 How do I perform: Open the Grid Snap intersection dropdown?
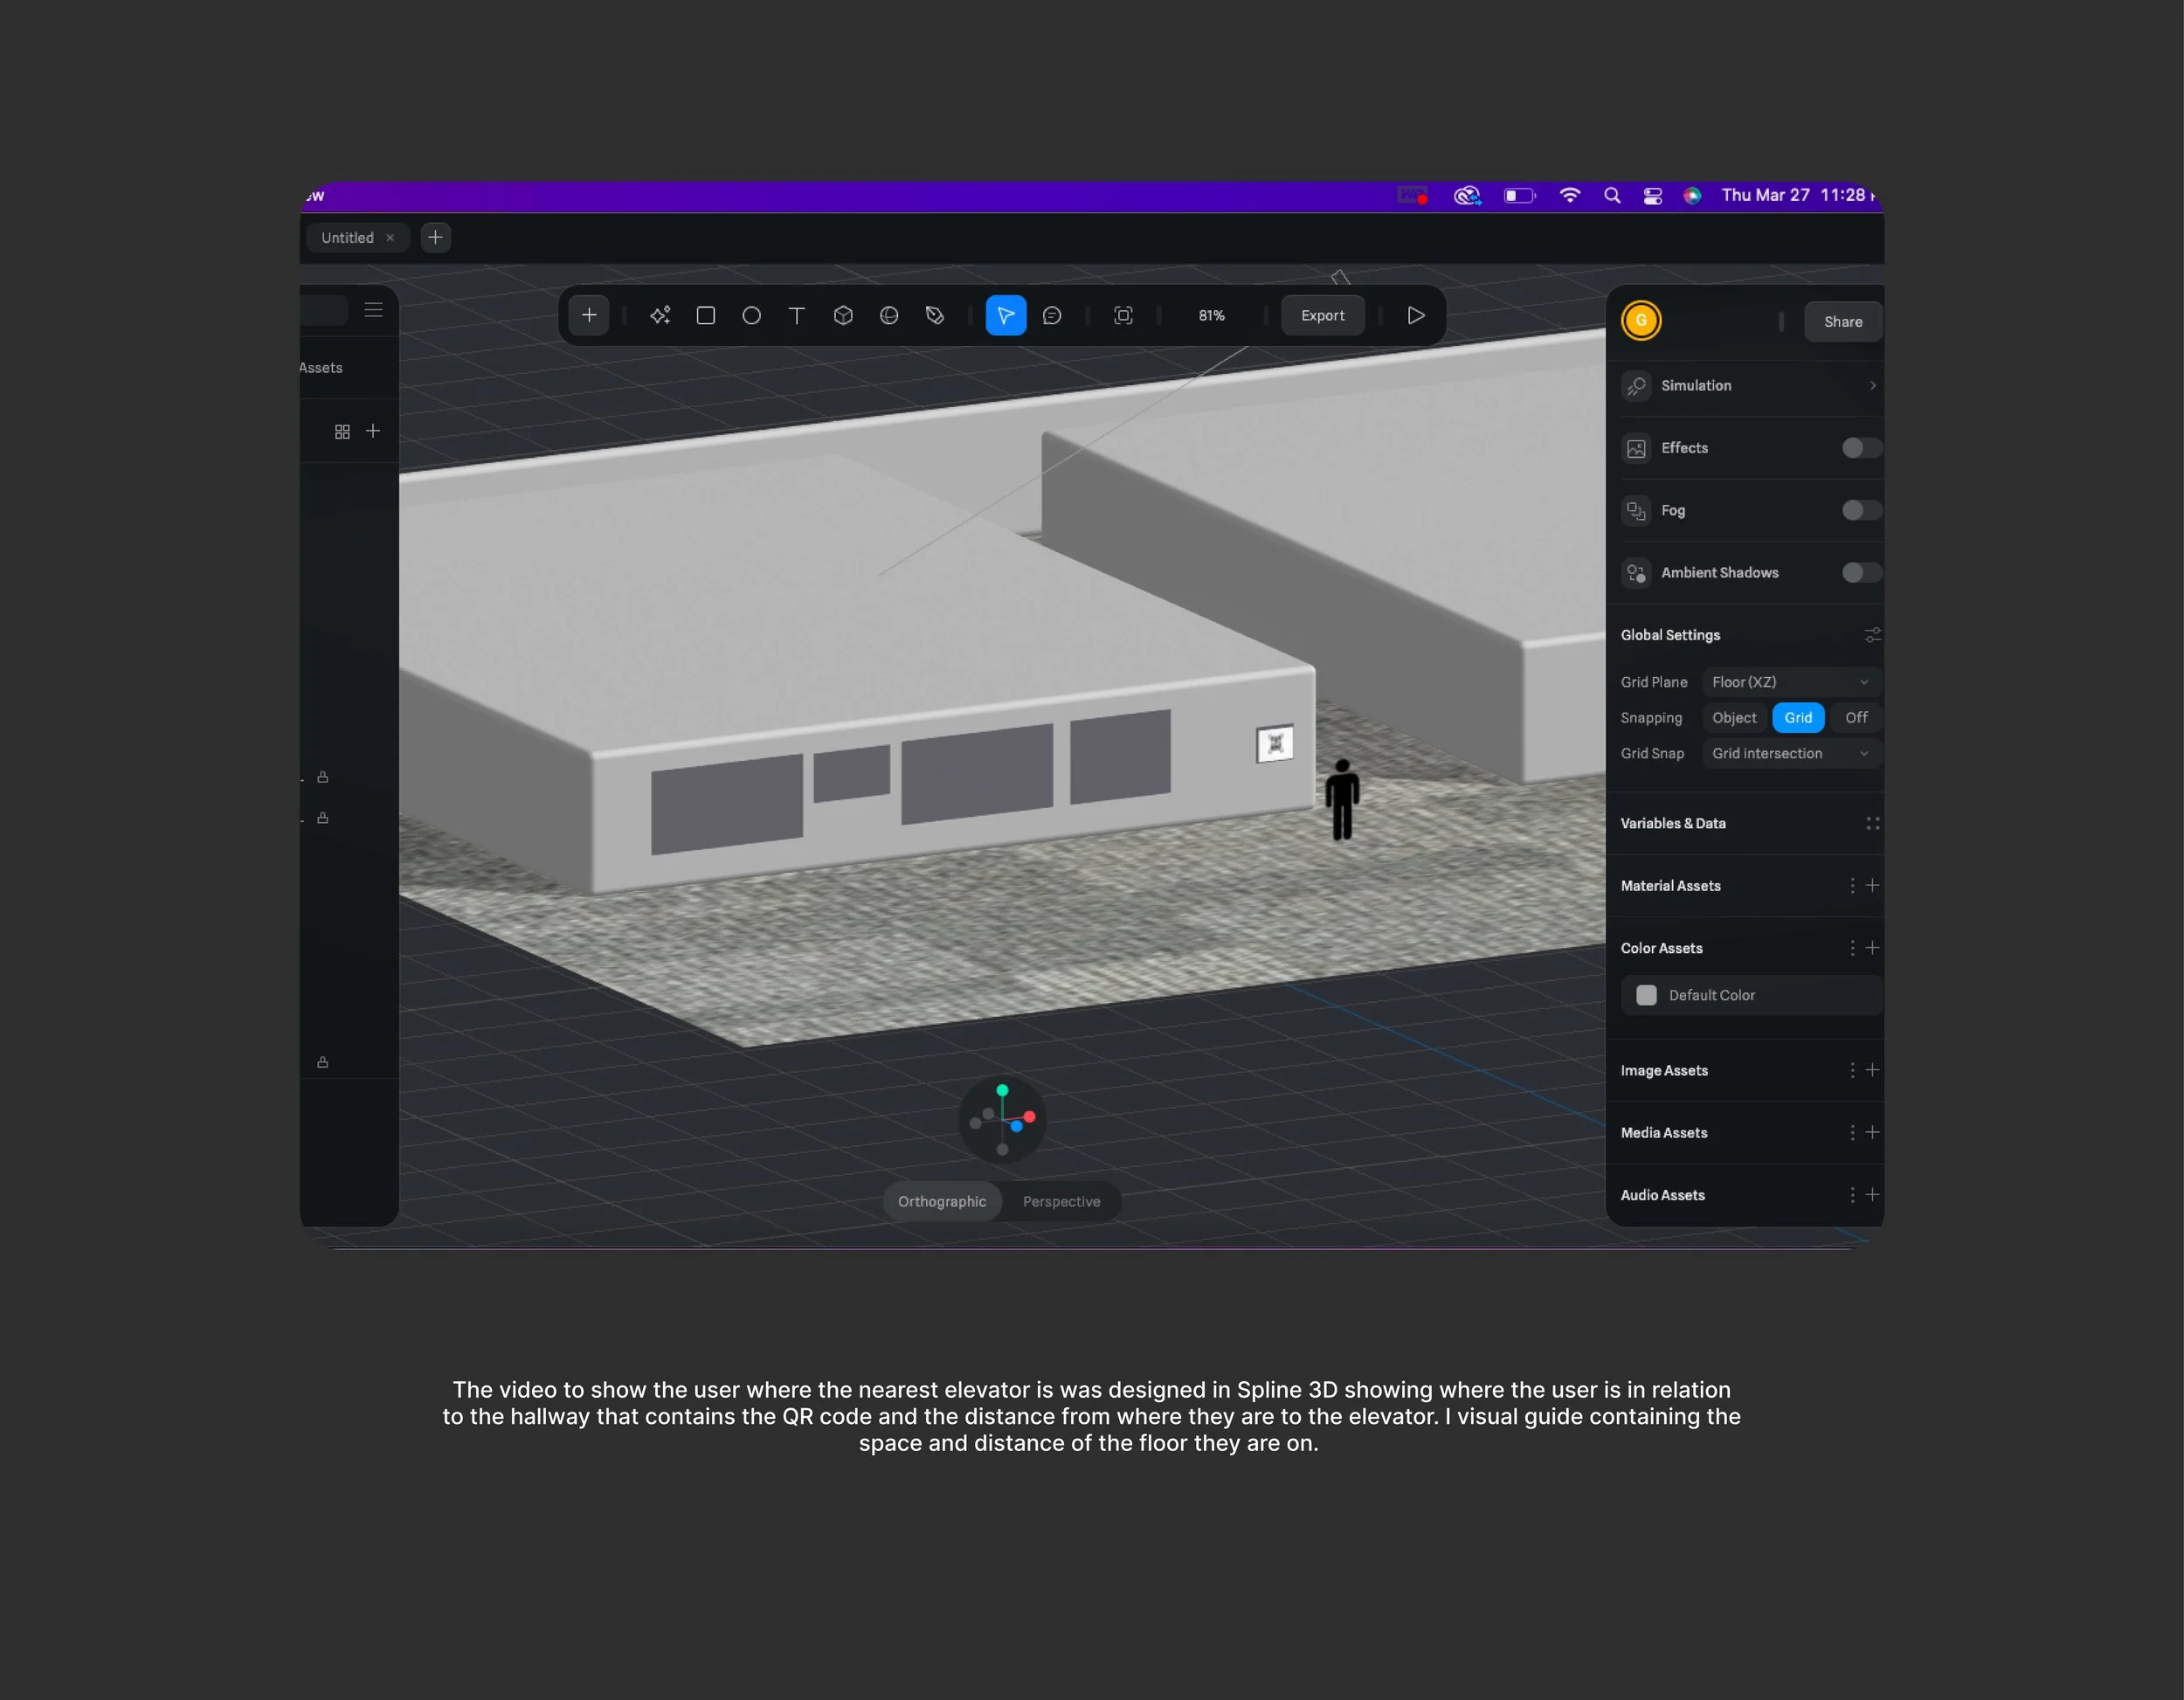click(1789, 754)
